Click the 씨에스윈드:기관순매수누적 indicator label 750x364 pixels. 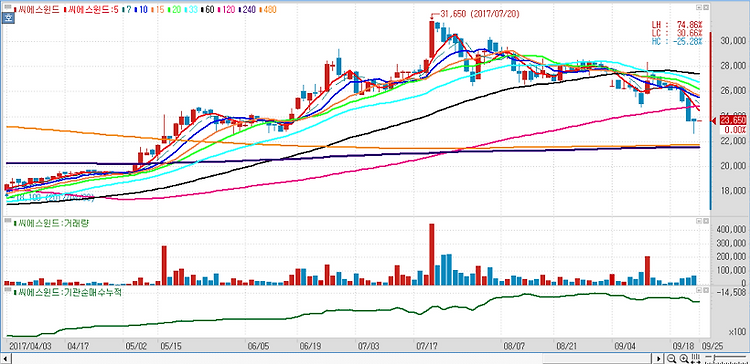(x=67, y=292)
